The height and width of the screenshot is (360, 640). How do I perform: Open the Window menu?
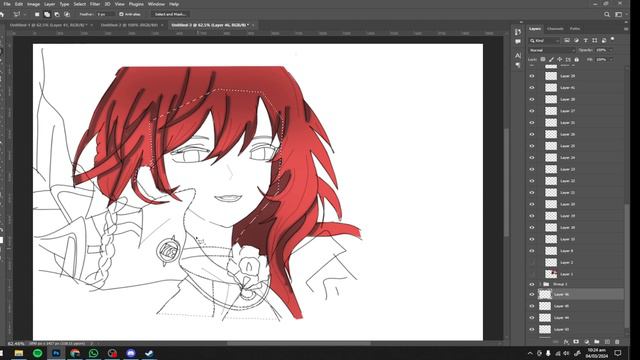click(156, 4)
